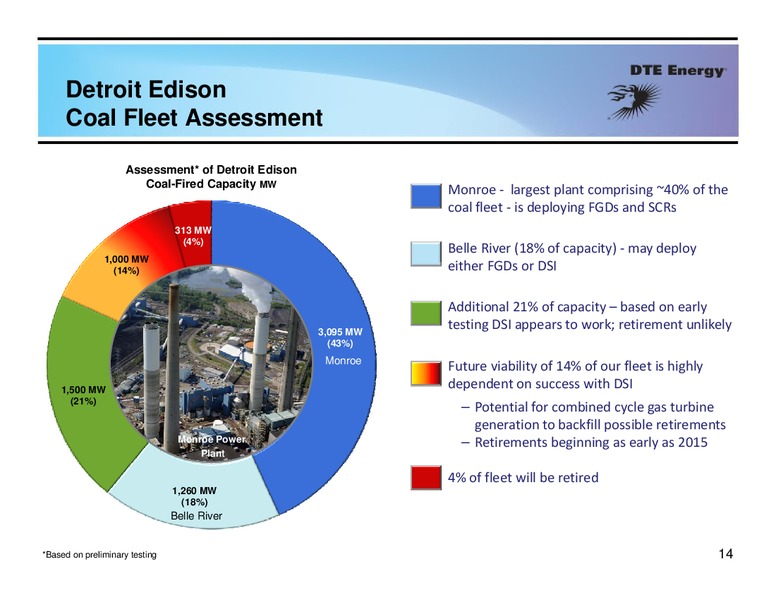Click the light blue Belle River legend swatch
Viewport: 776px width, 600px height.
pyautogui.click(x=426, y=254)
